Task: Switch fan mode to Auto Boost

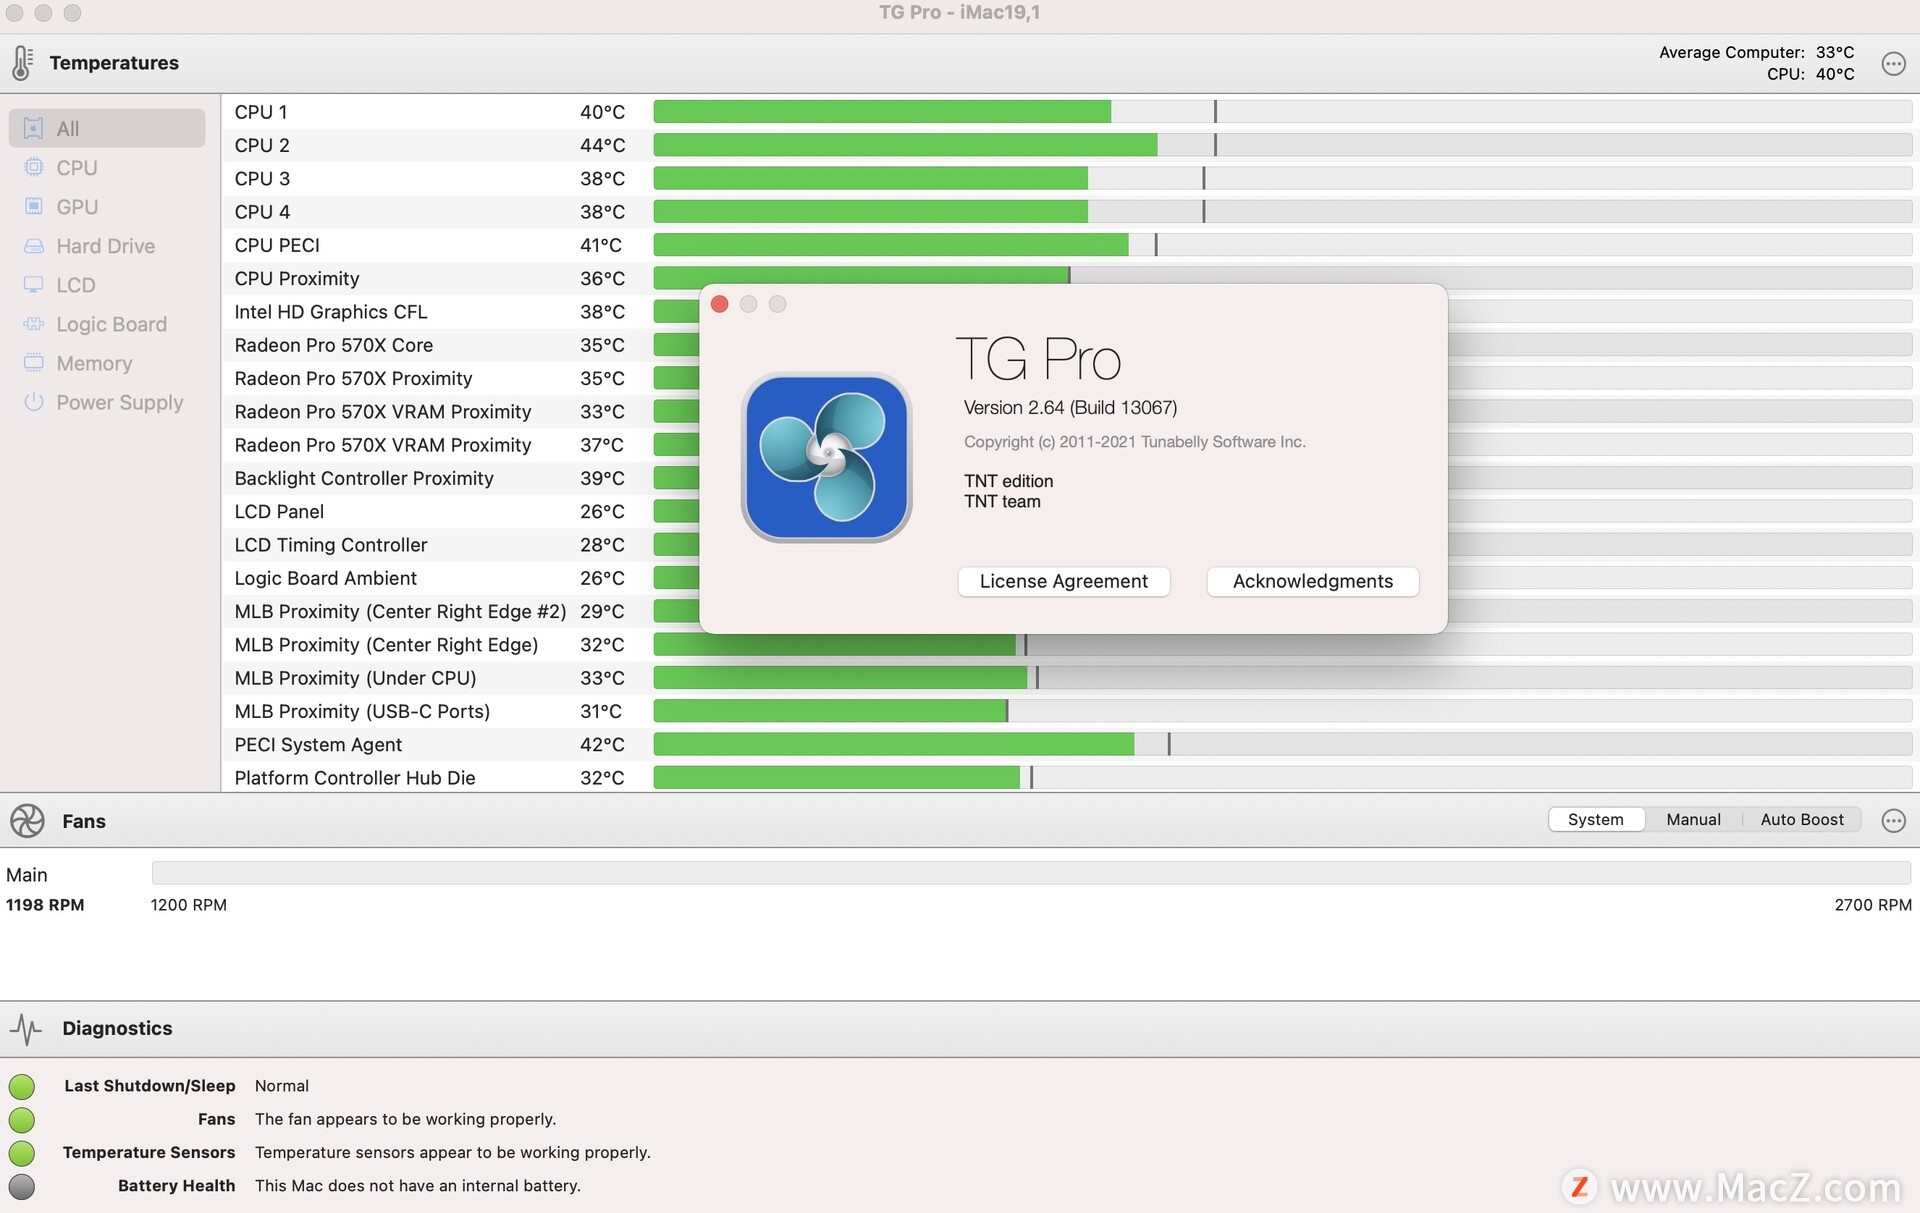Action: (x=1802, y=819)
